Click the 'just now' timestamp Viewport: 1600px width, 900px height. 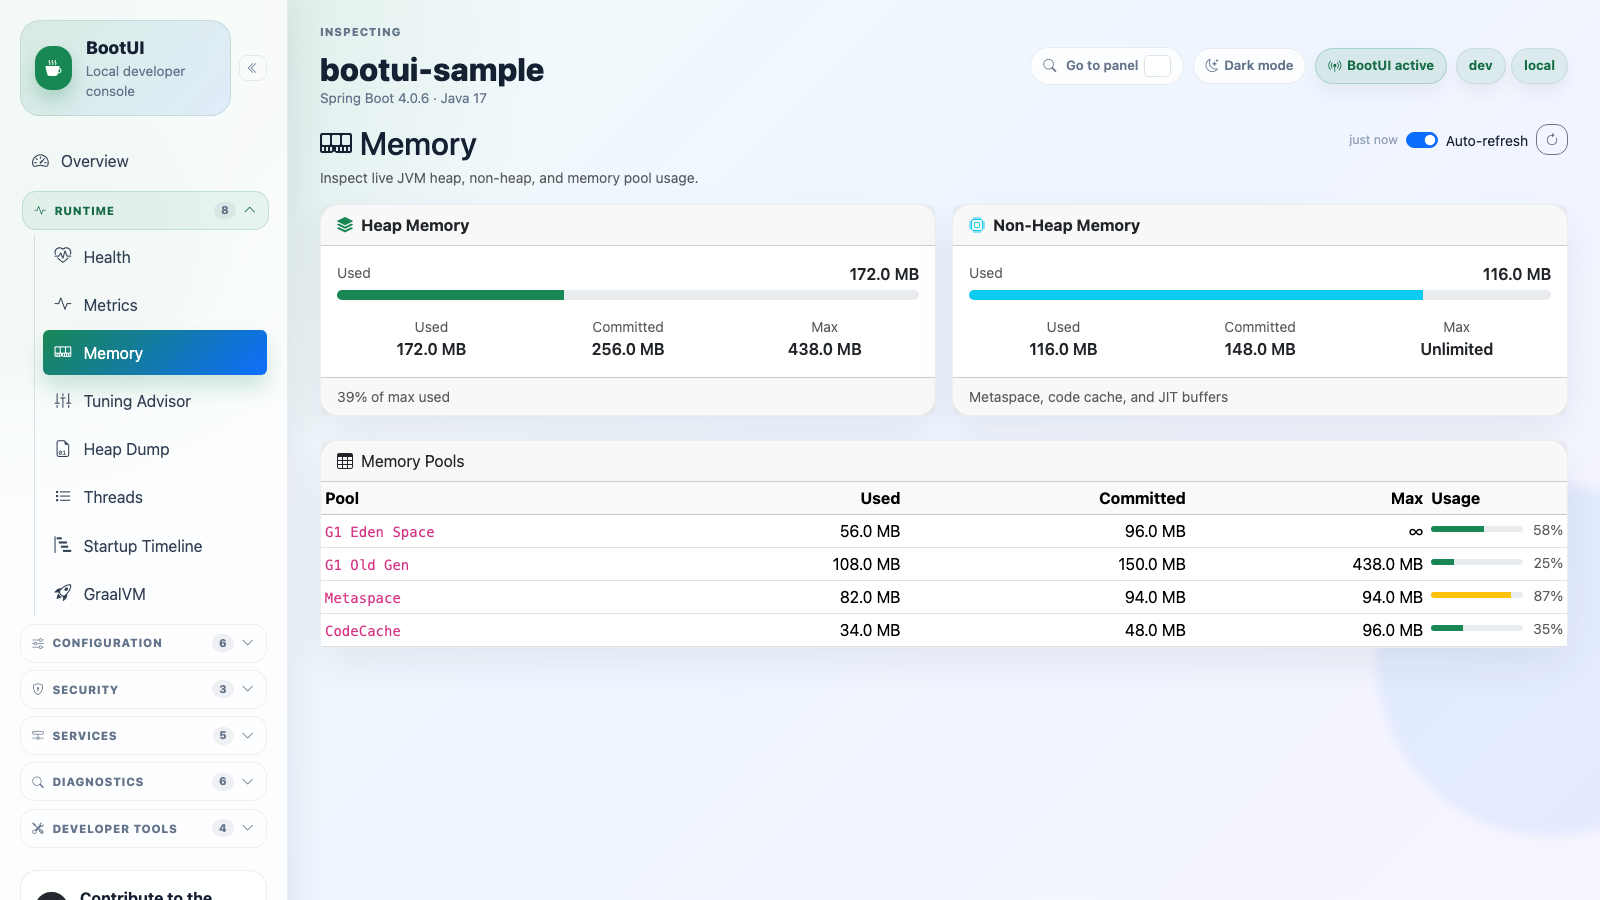[x=1373, y=140]
